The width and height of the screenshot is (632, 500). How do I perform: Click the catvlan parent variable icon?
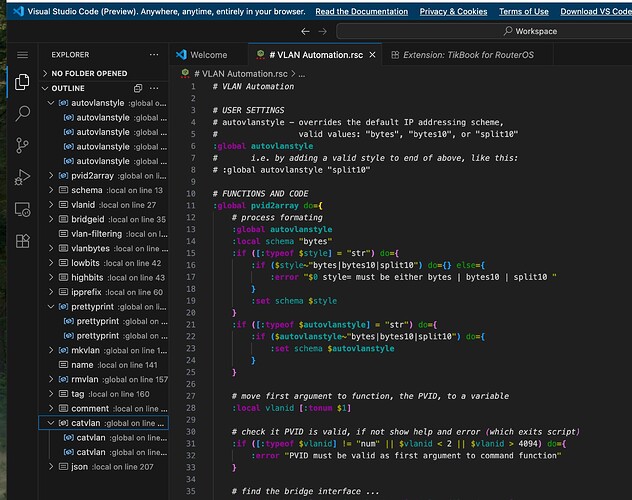(x=63, y=423)
